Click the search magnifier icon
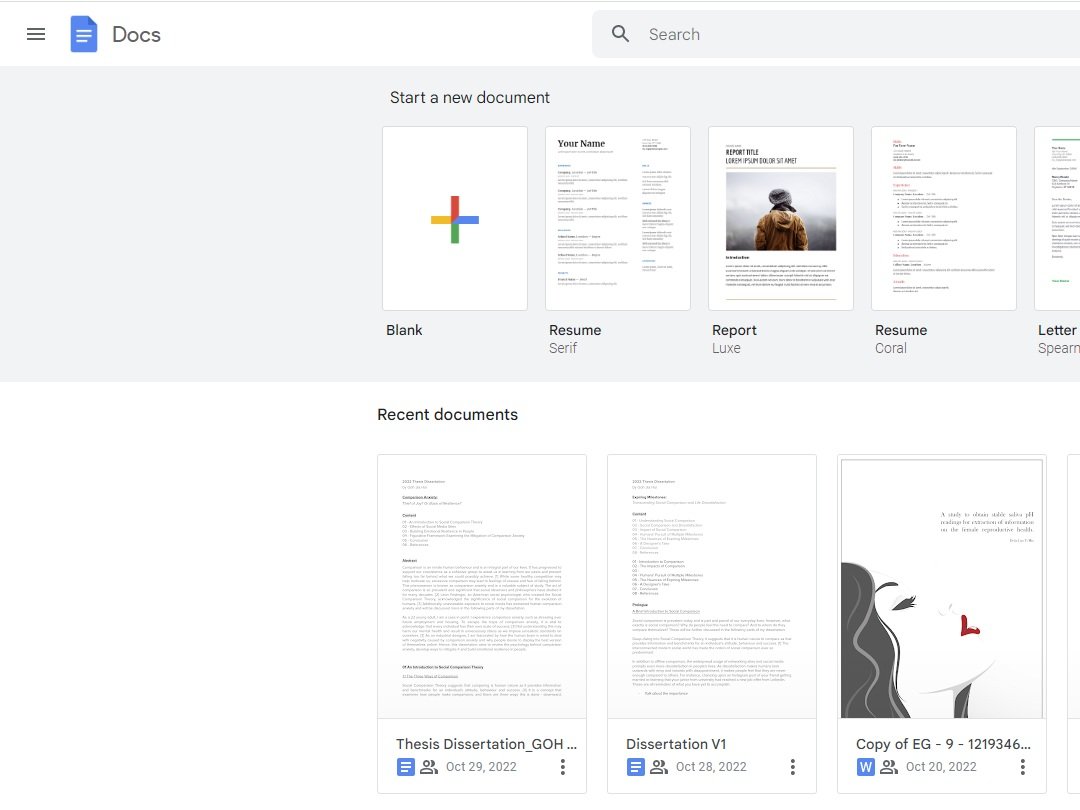 click(x=620, y=34)
